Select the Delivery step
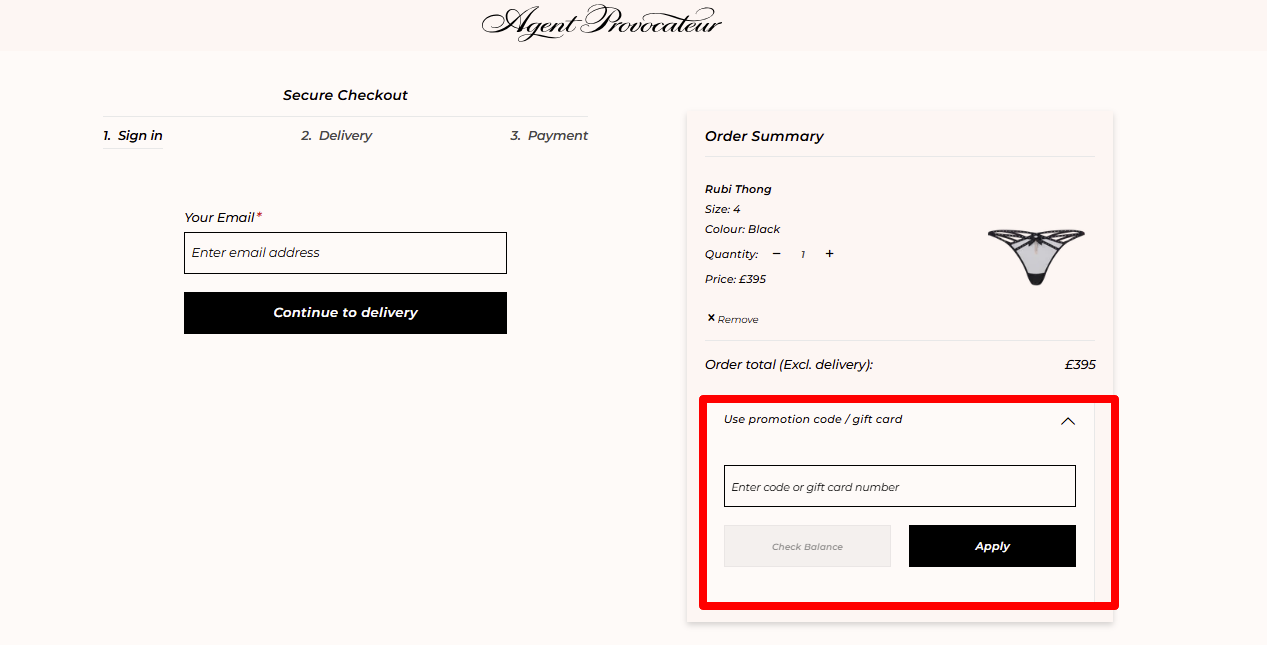Viewport: 1267px width, 645px height. (337, 136)
